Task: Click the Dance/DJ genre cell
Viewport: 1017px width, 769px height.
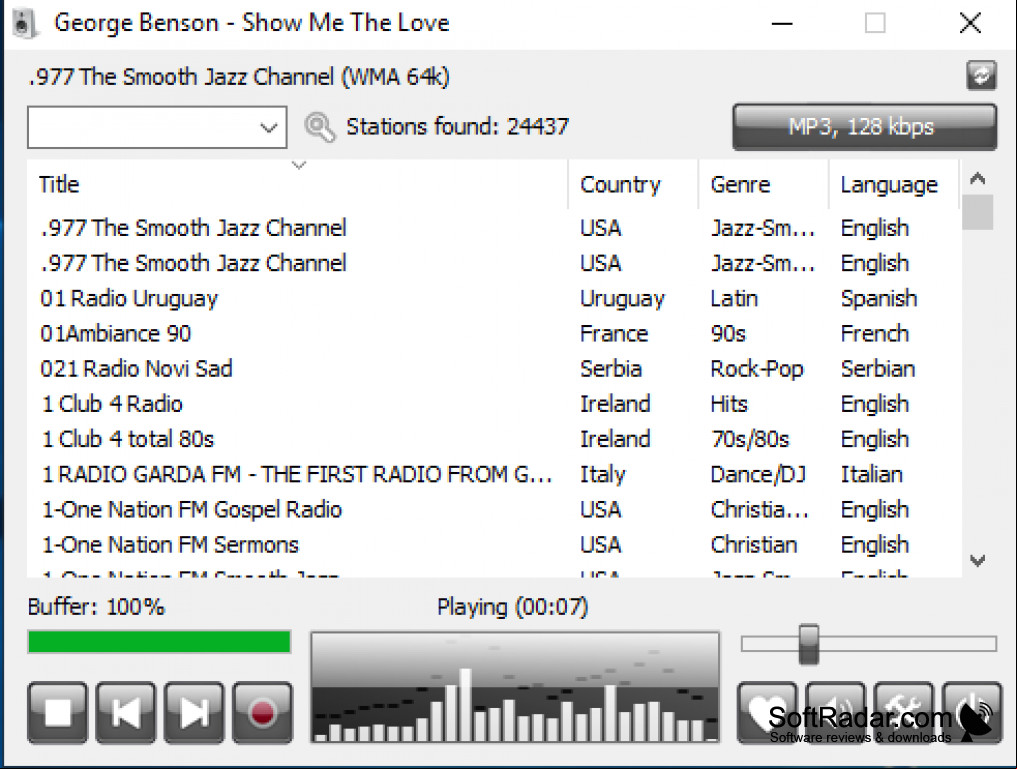Action: click(x=758, y=475)
